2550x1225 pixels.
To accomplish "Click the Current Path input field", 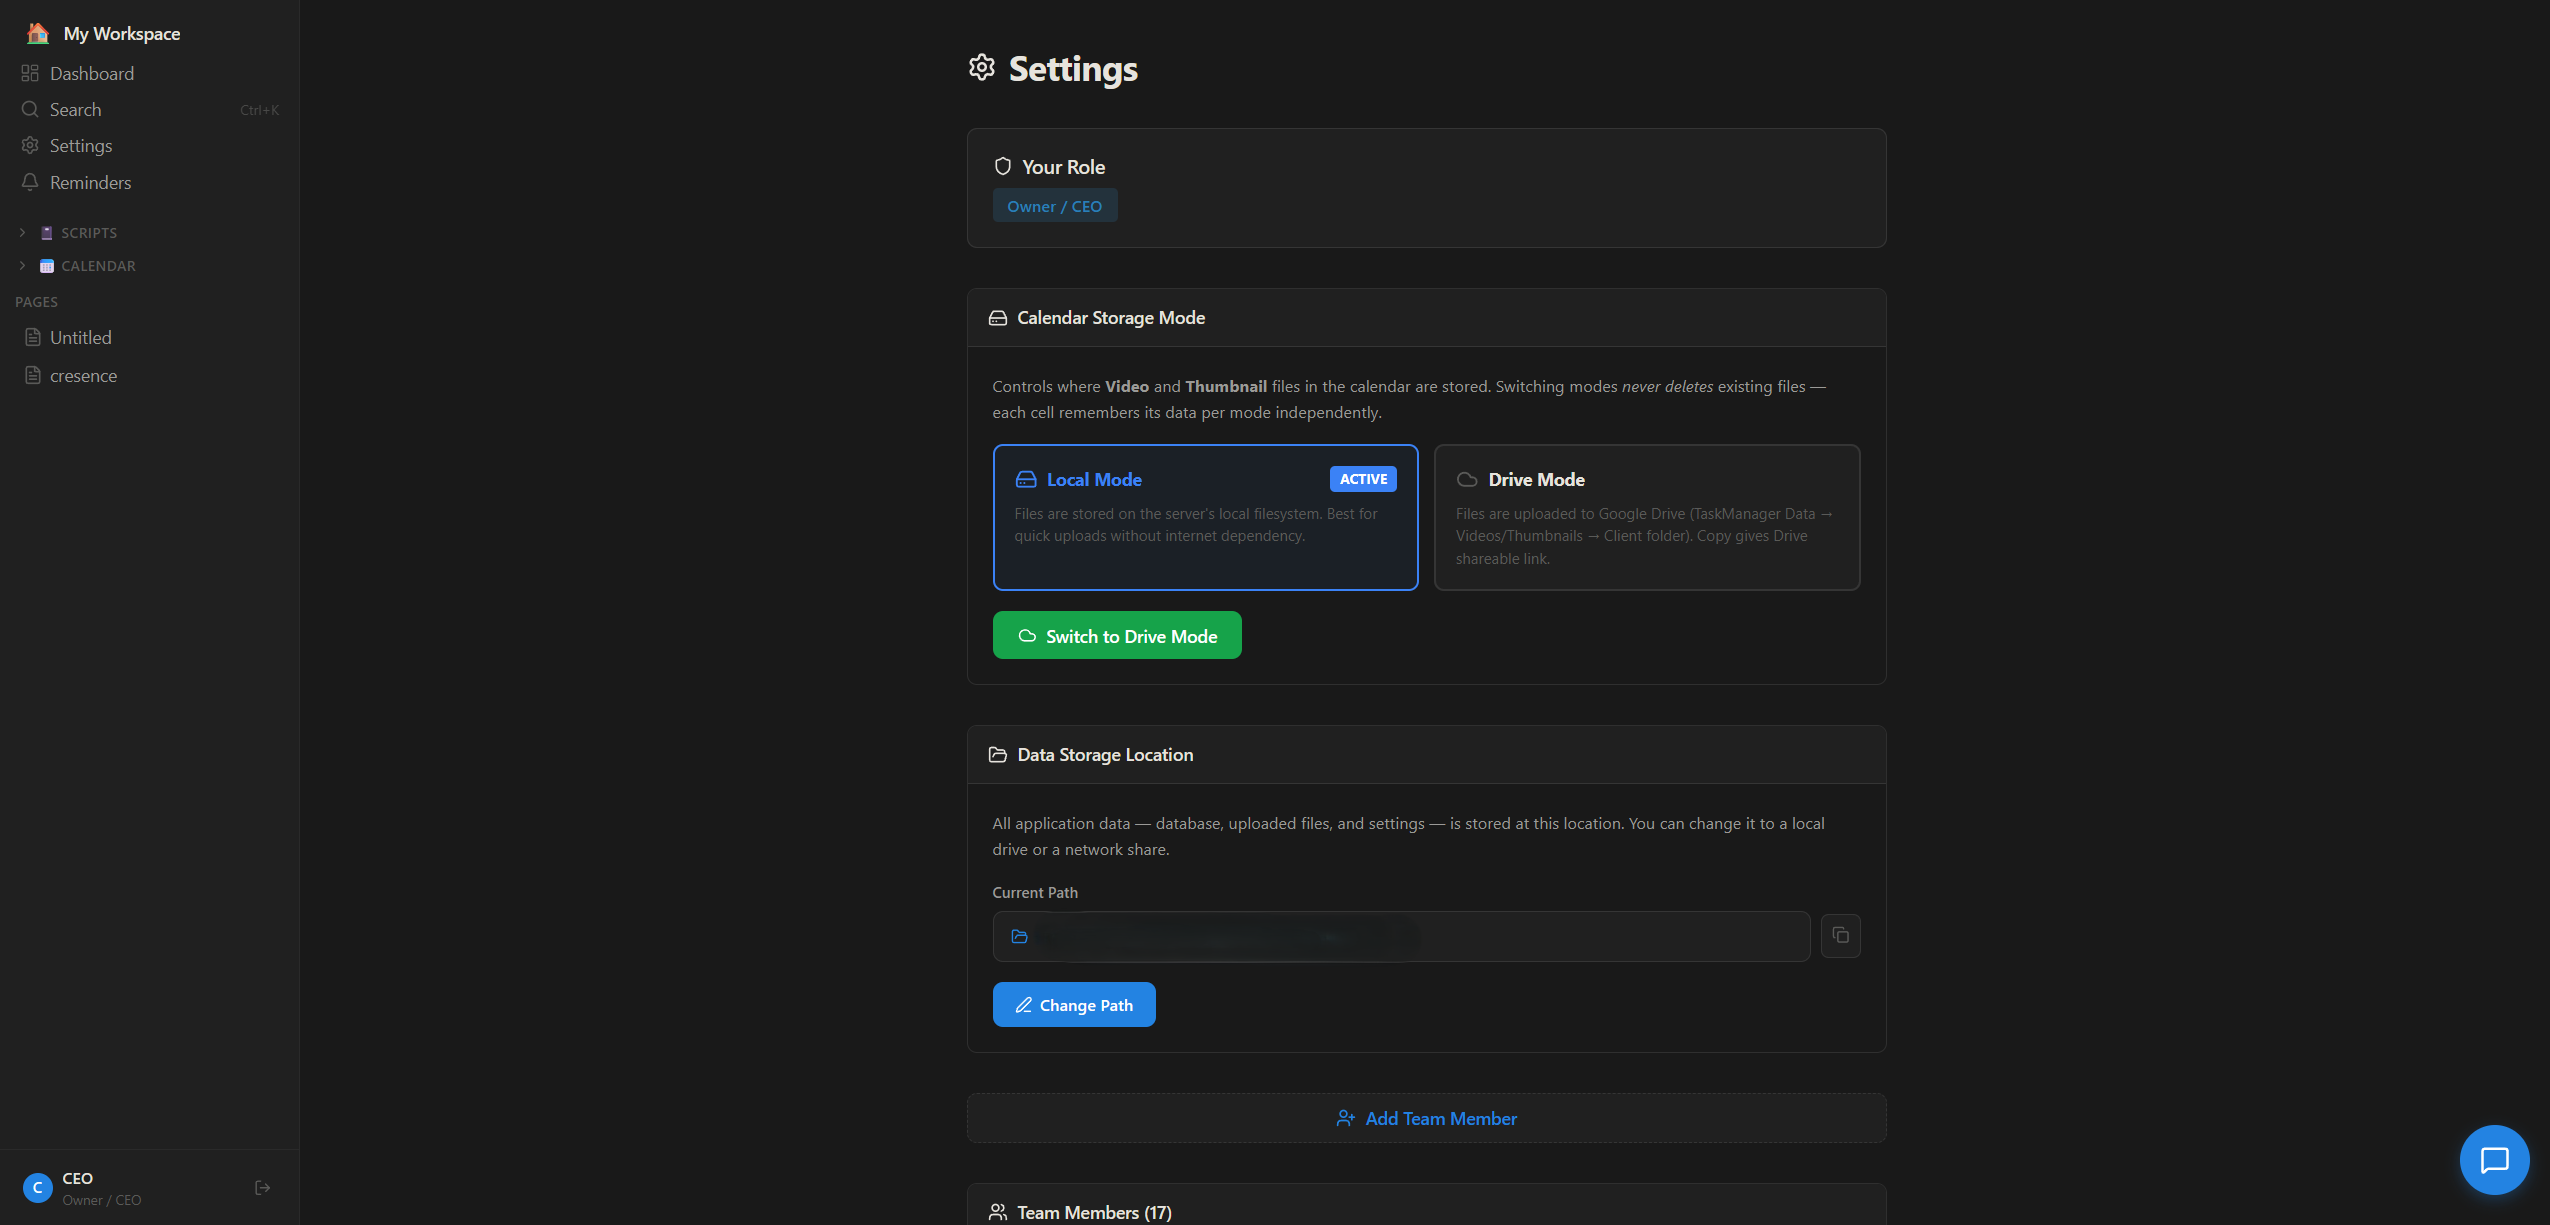I will click(x=1401, y=937).
